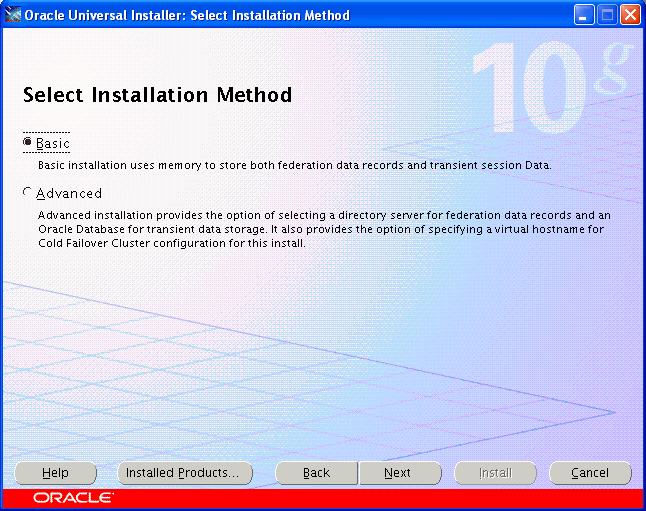Viewport: 646px width, 511px height.
Task: Open Help for the installer
Action: [x=55, y=473]
